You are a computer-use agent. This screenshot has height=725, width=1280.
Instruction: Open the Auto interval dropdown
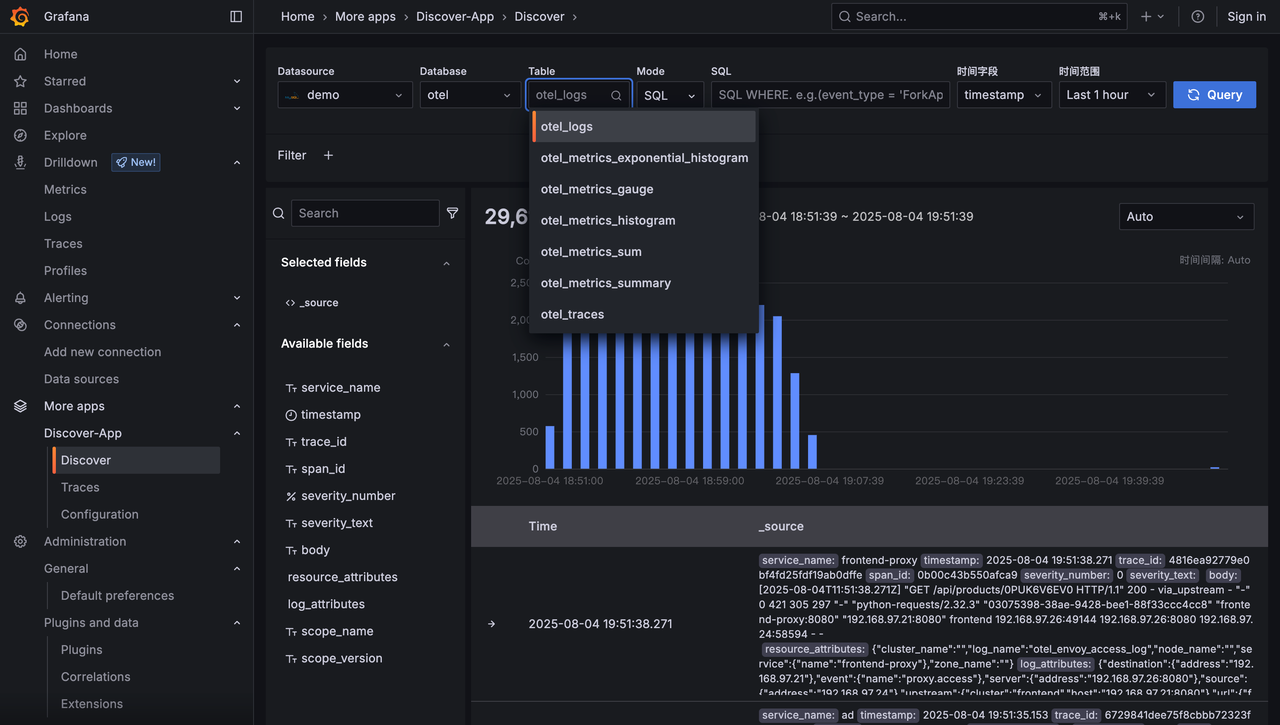pos(1186,217)
